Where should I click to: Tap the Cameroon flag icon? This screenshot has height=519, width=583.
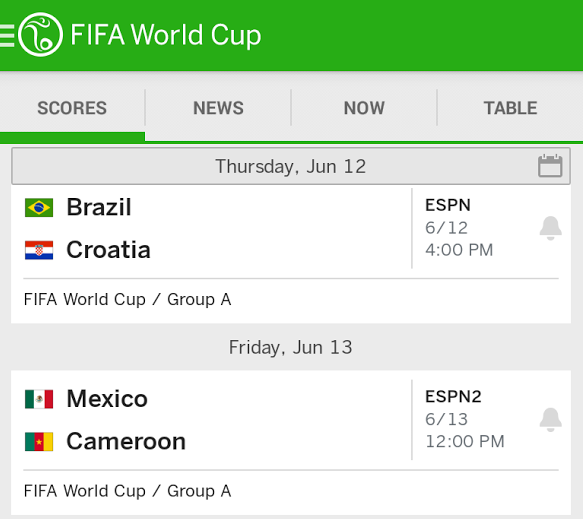coord(39,442)
